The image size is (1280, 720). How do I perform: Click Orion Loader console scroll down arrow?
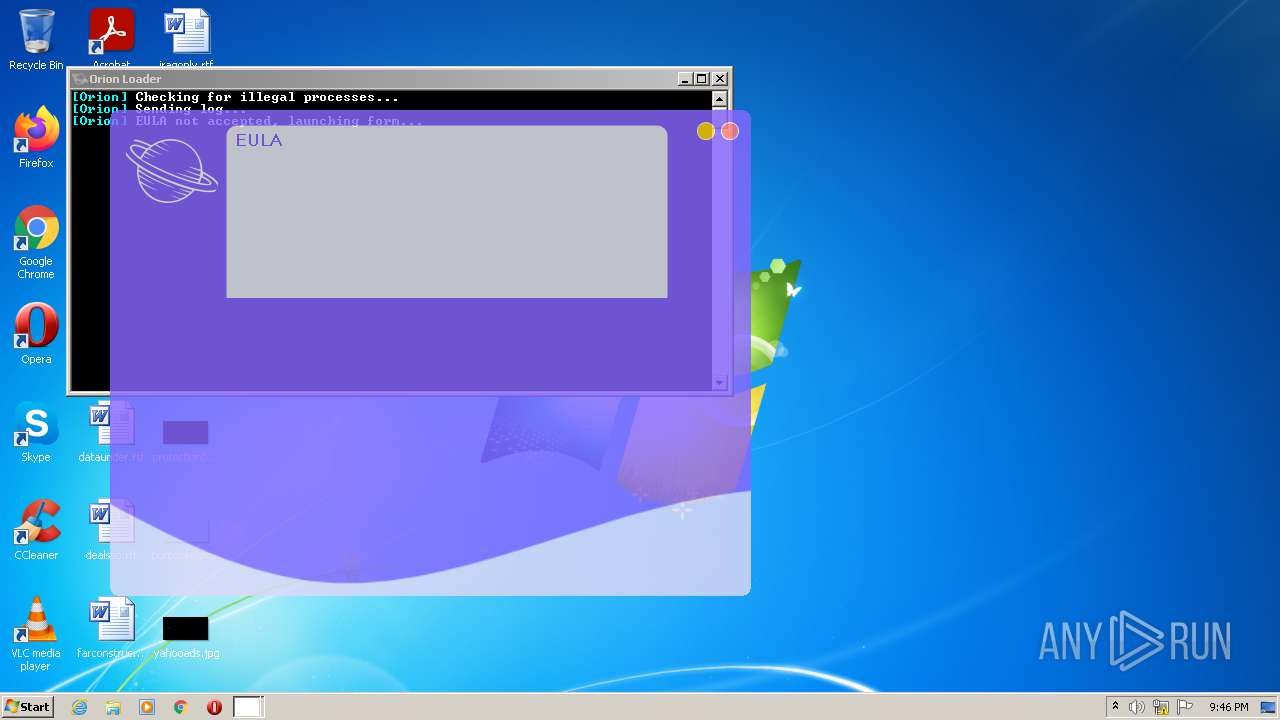click(719, 382)
